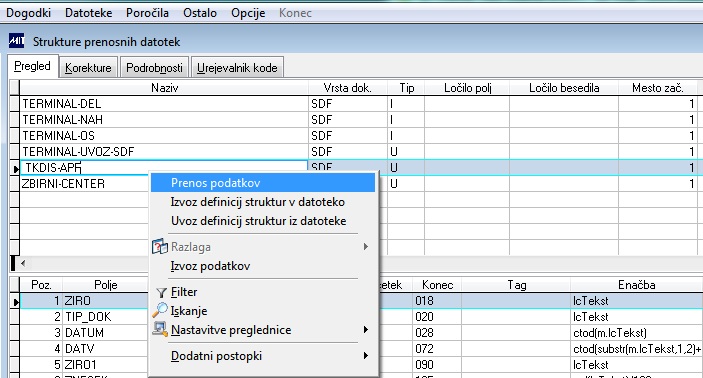Click the Ločilo besedila column header
The height and width of the screenshot is (378, 703).
(564, 88)
